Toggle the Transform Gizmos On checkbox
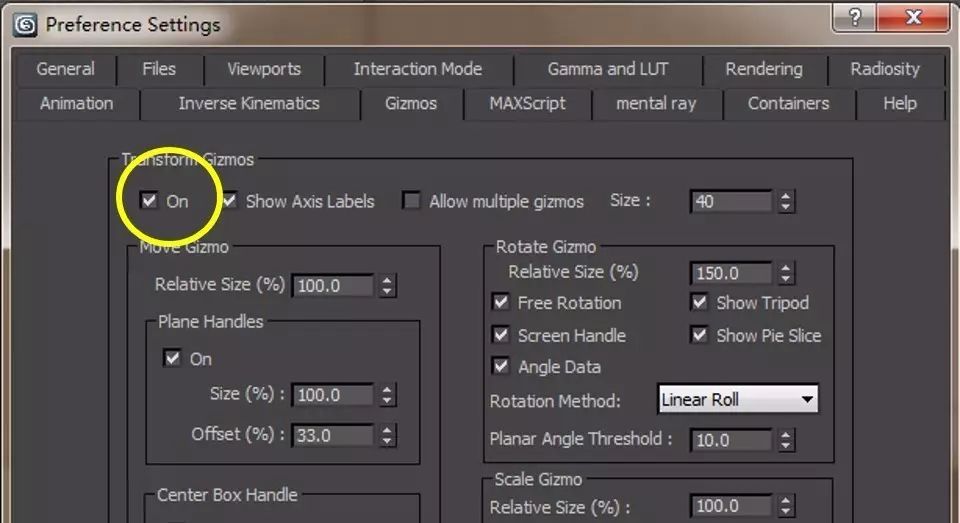The width and height of the screenshot is (960, 523). pyautogui.click(x=149, y=201)
